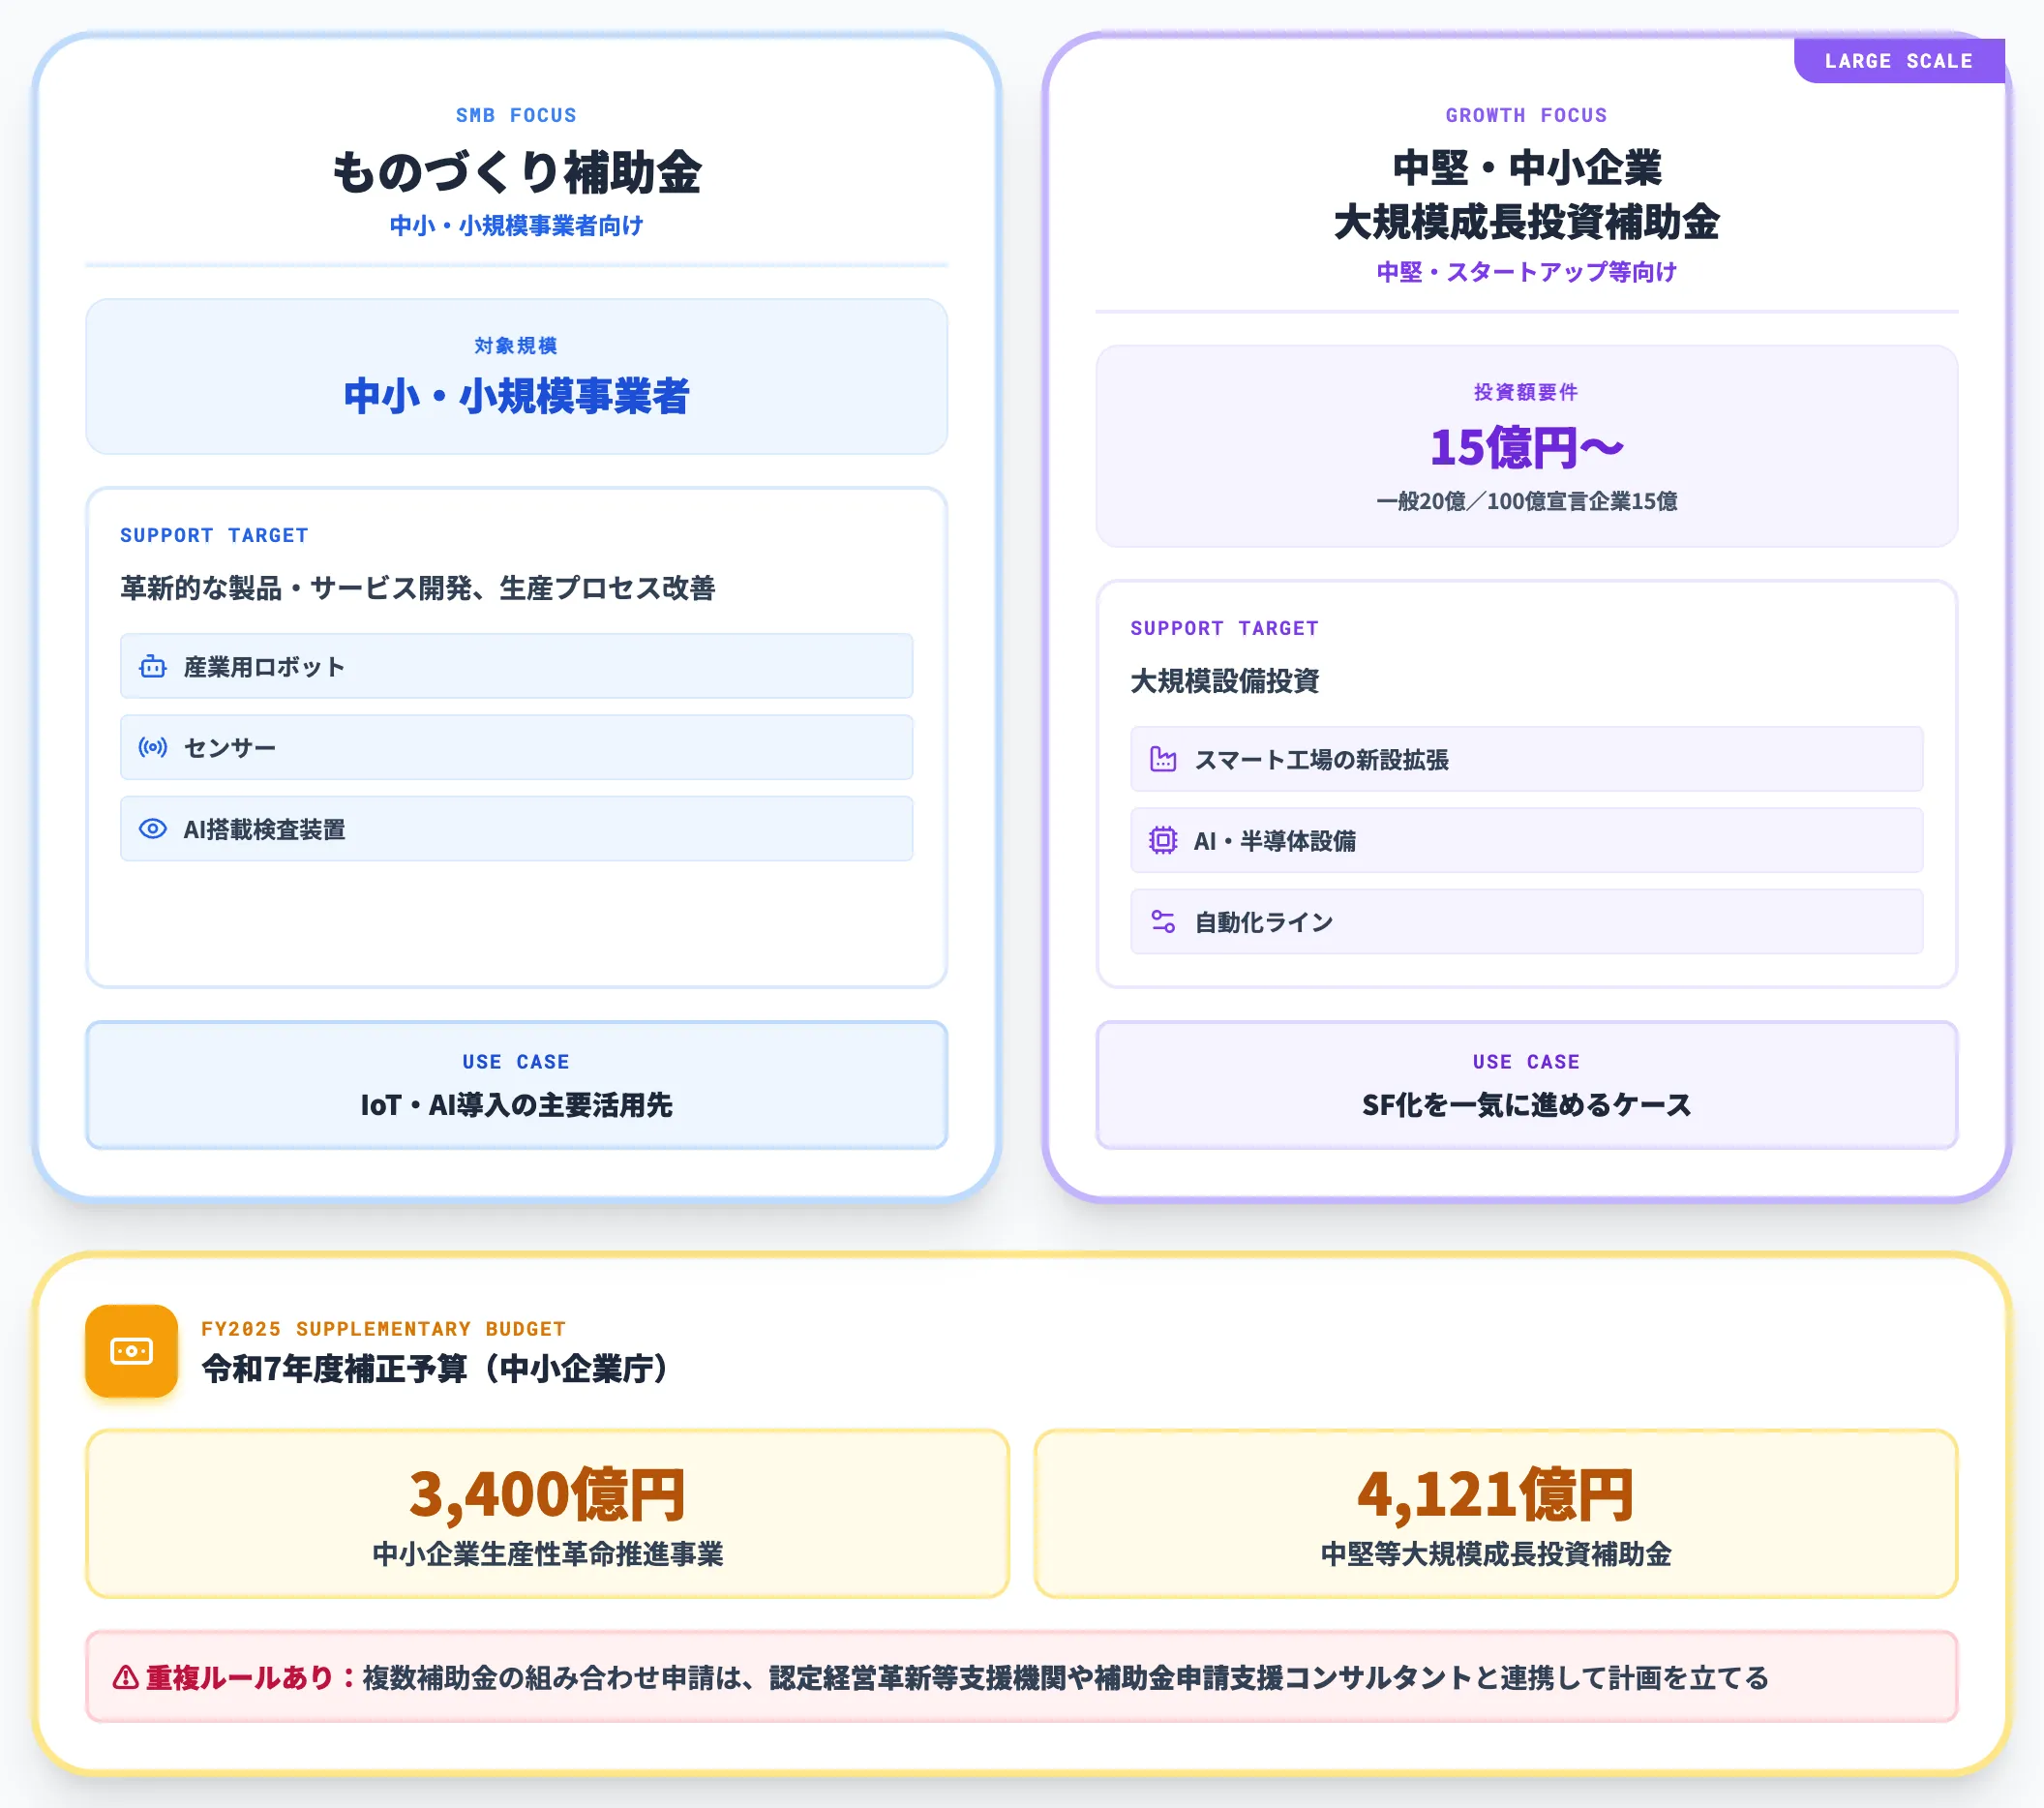Click FY2025 SUPPLEMENTARY BUDGET label
Screen dimensions: 2044x1808
pos(384,1329)
